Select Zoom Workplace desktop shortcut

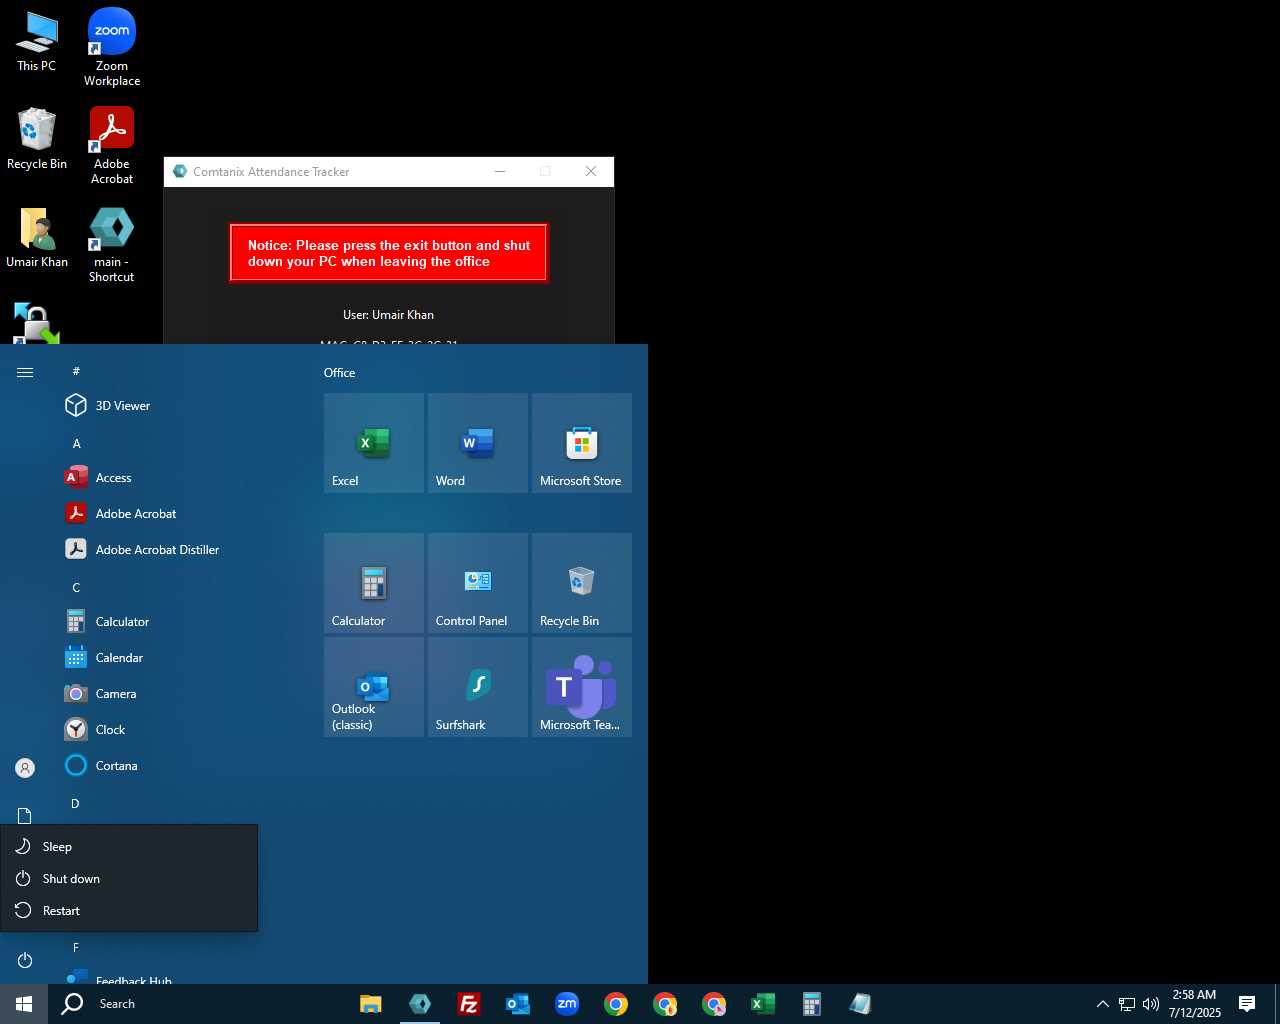[x=112, y=48]
